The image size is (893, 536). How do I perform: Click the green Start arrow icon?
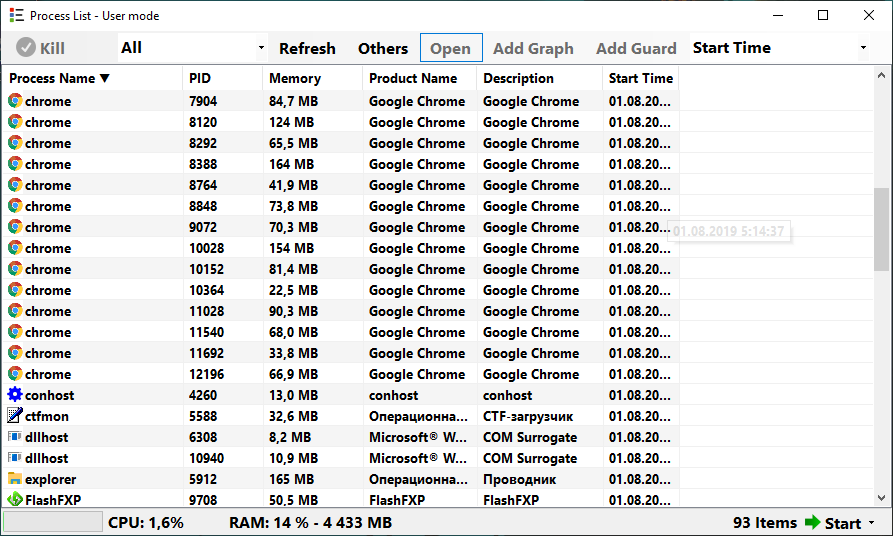pyautogui.click(x=812, y=522)
